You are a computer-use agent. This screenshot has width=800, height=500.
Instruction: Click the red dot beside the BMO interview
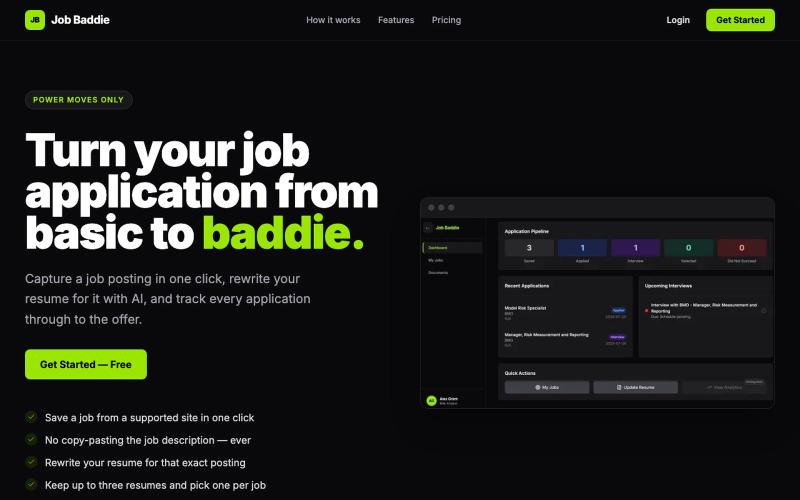pyautogui.click(x=646, y=311)
